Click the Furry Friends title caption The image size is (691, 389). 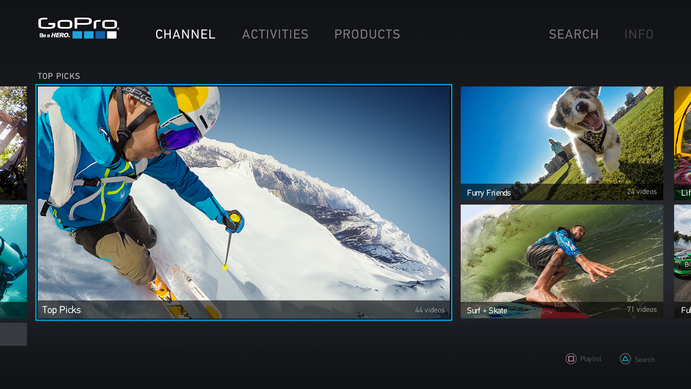[x=488, y=193]
